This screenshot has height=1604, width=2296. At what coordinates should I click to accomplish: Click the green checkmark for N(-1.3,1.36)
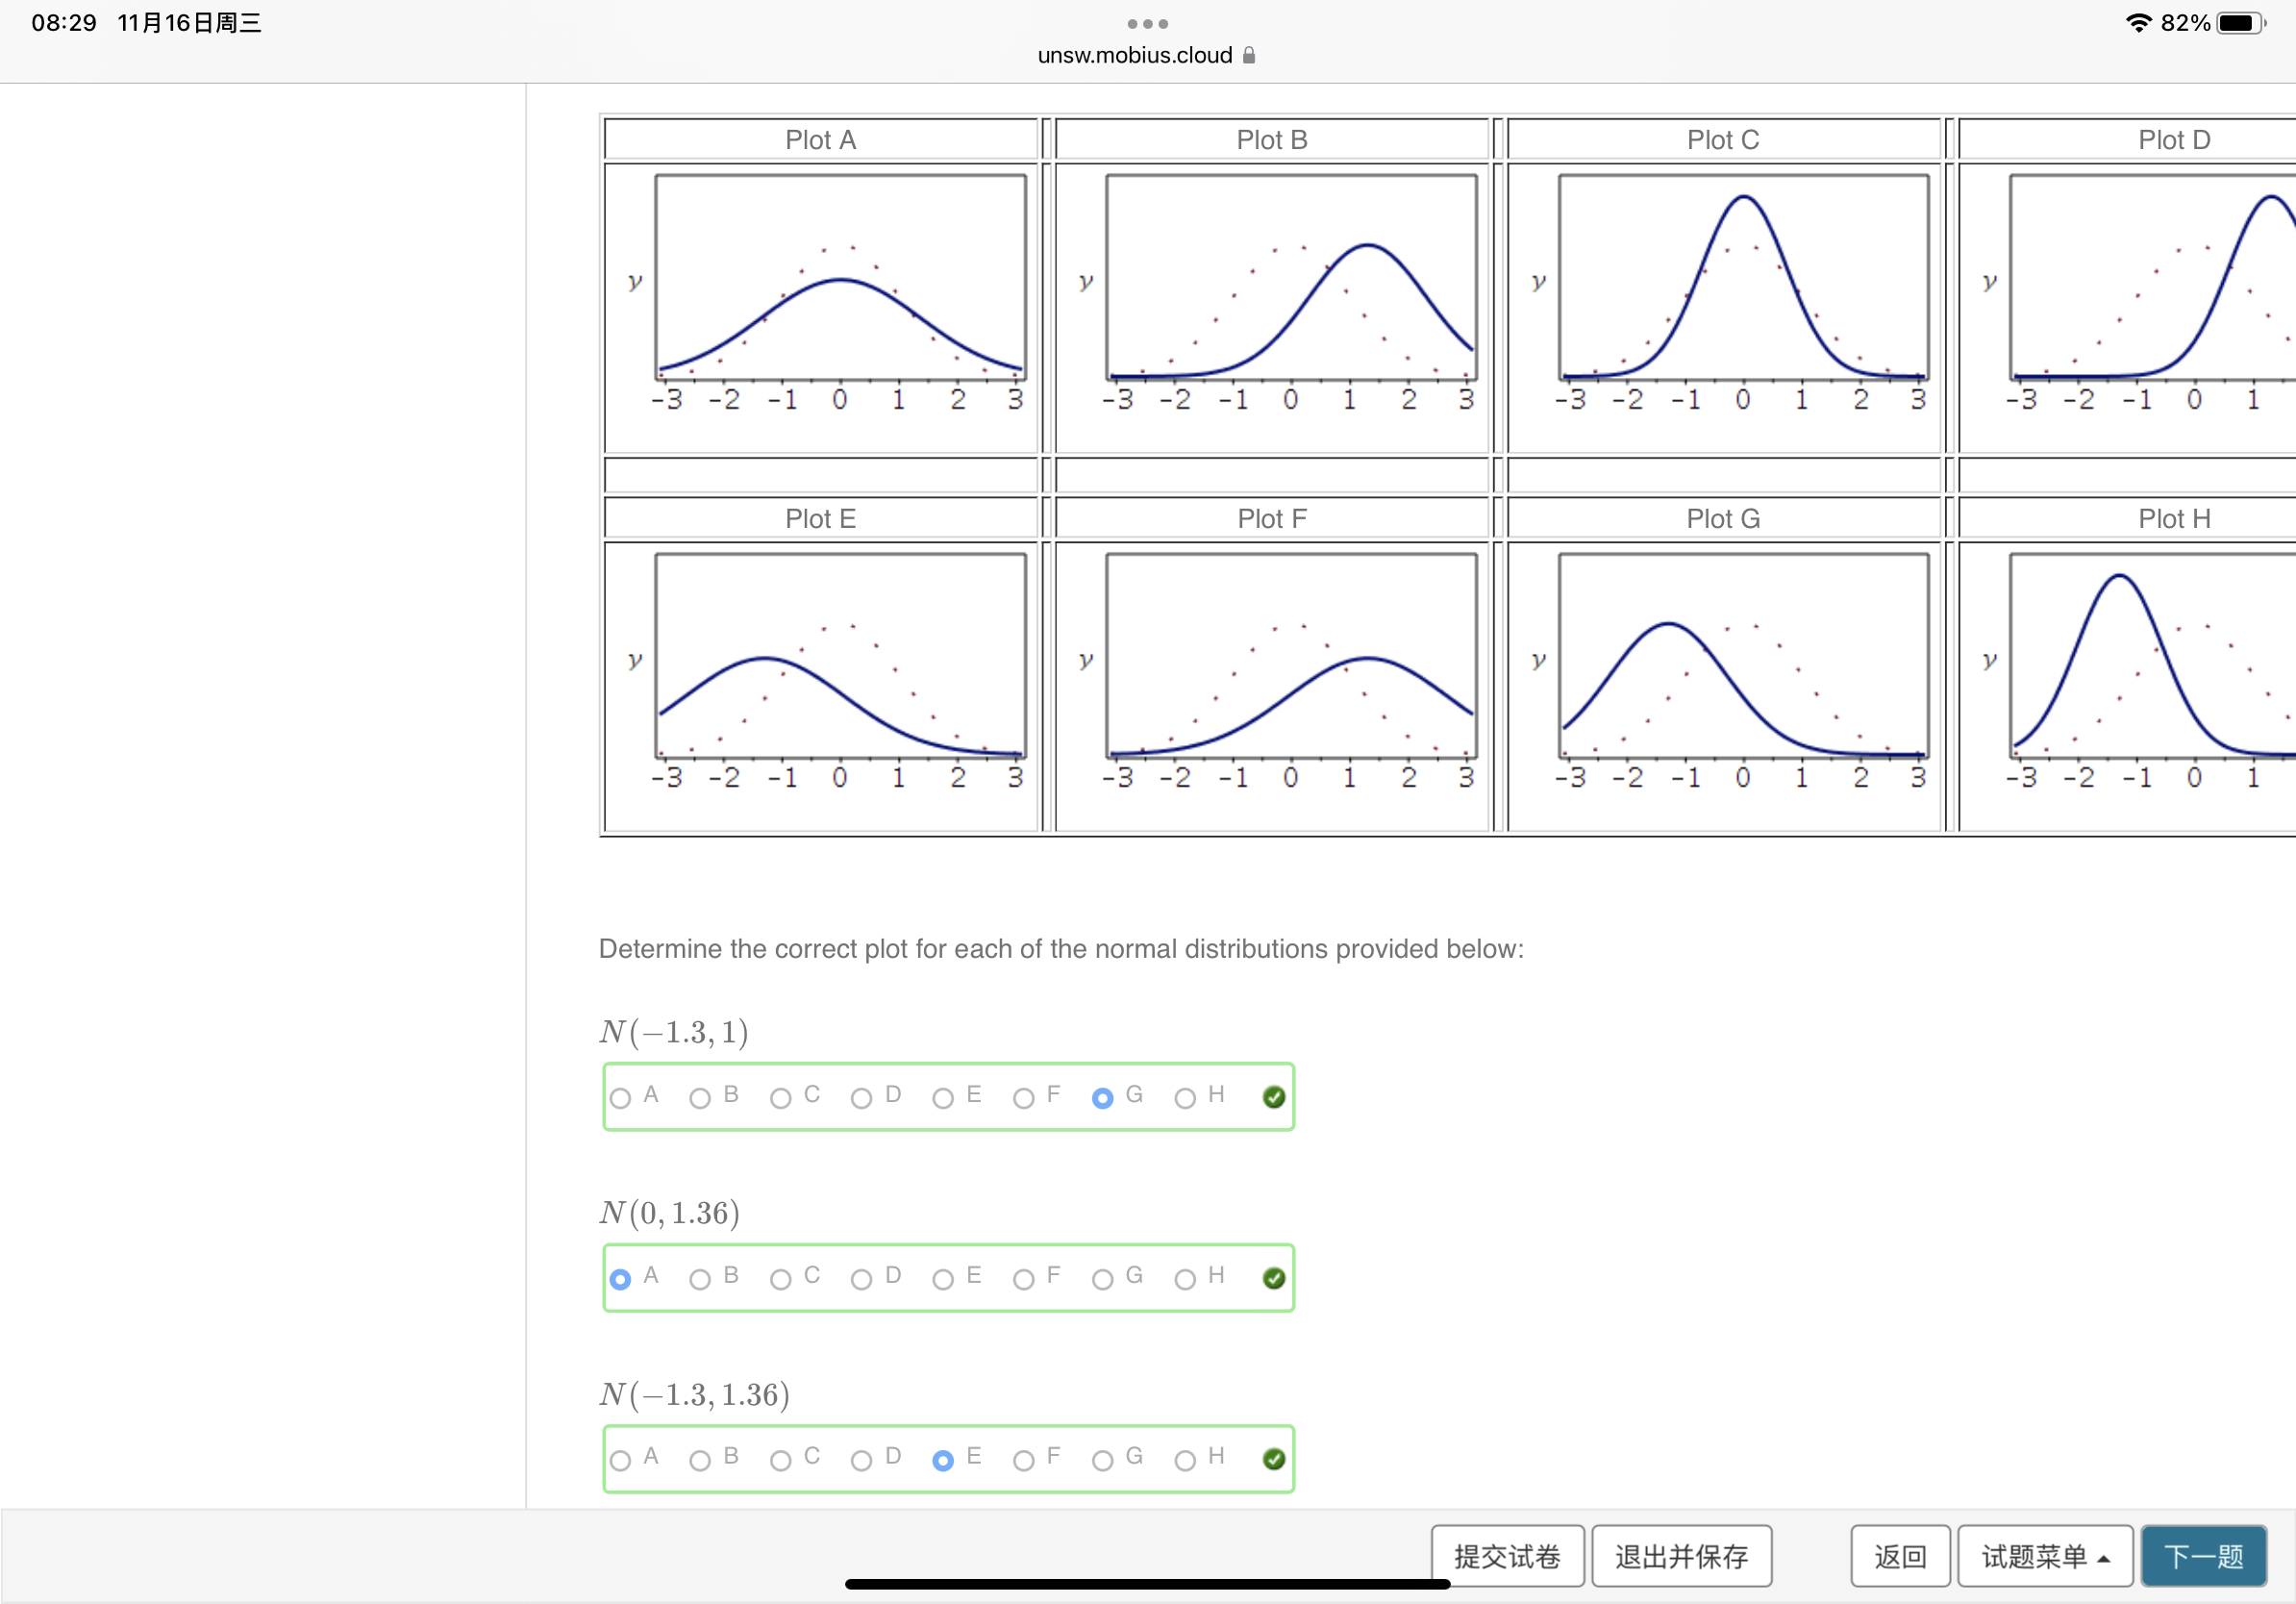point(1272,1459)
